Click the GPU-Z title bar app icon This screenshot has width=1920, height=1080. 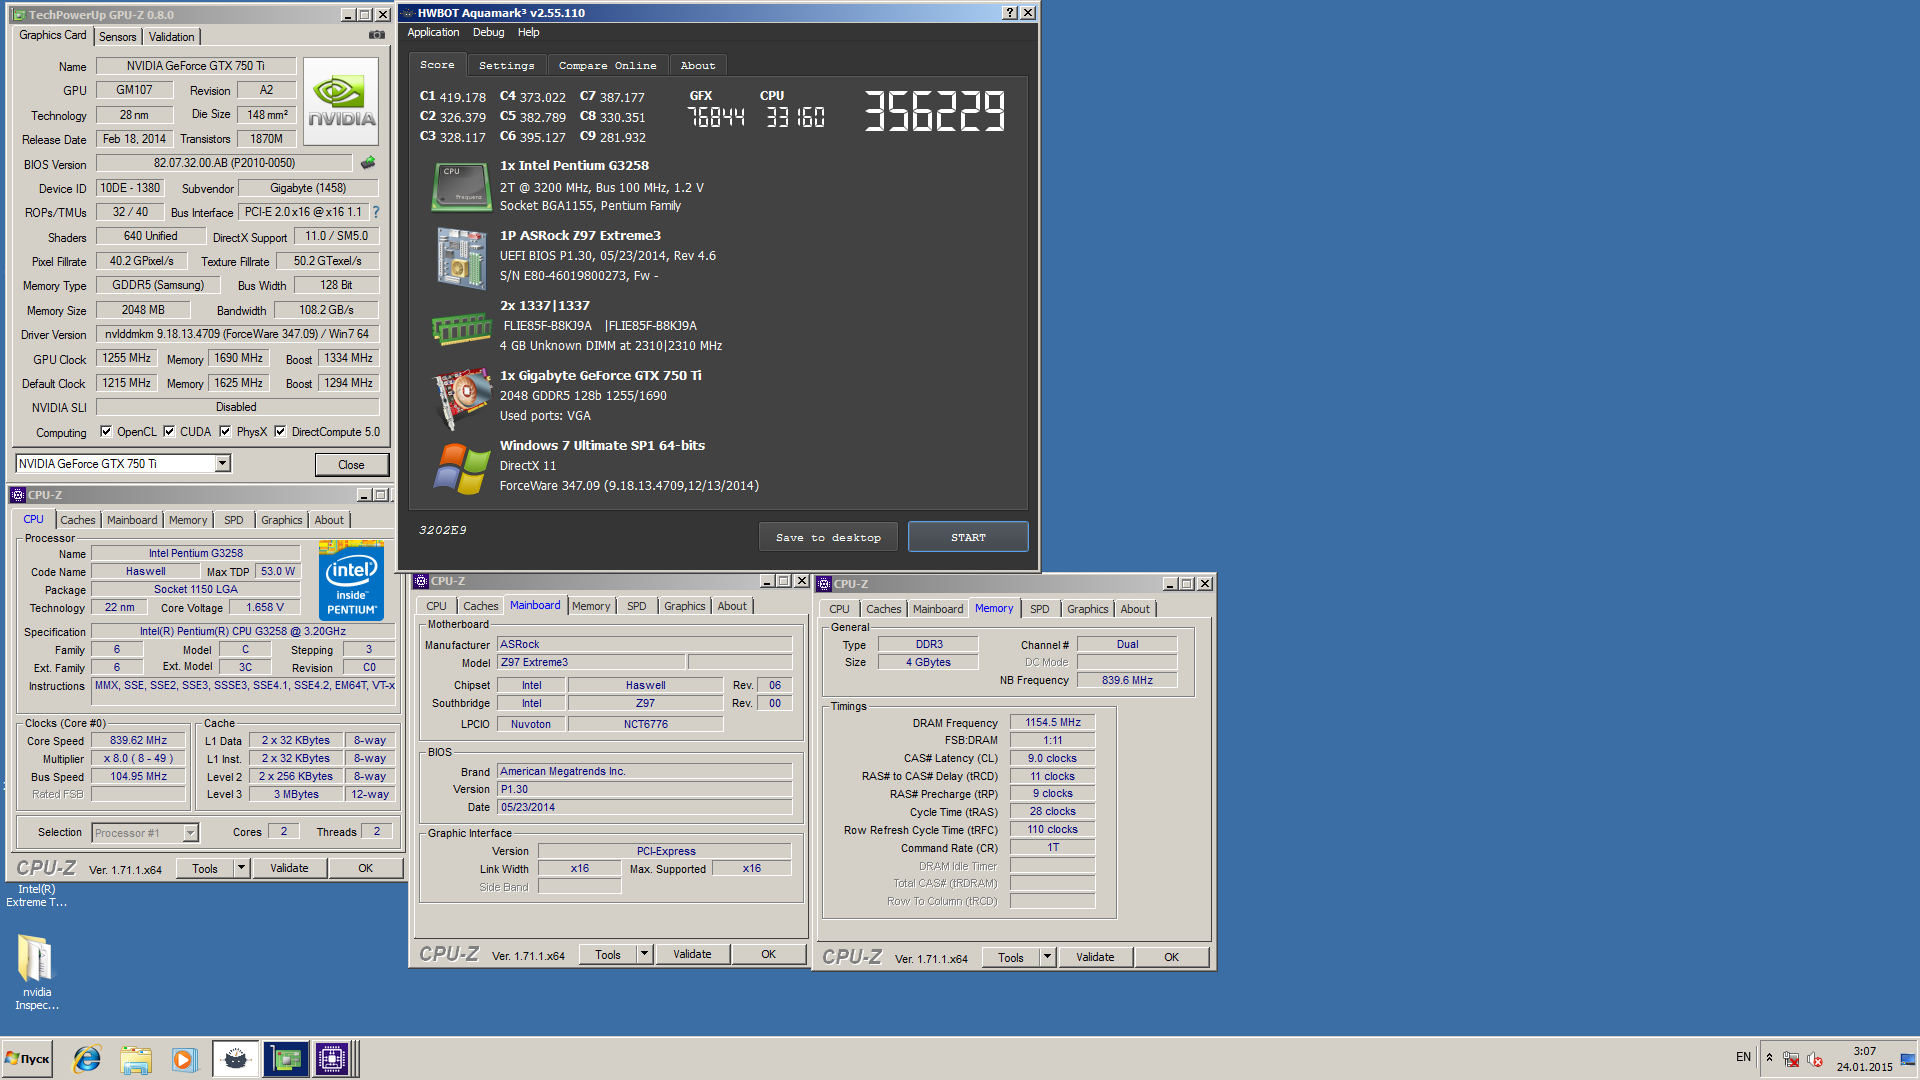coord(19,15)
